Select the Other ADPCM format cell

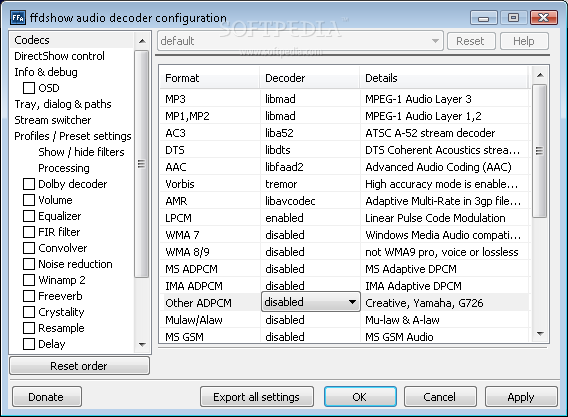coord(199,303)
